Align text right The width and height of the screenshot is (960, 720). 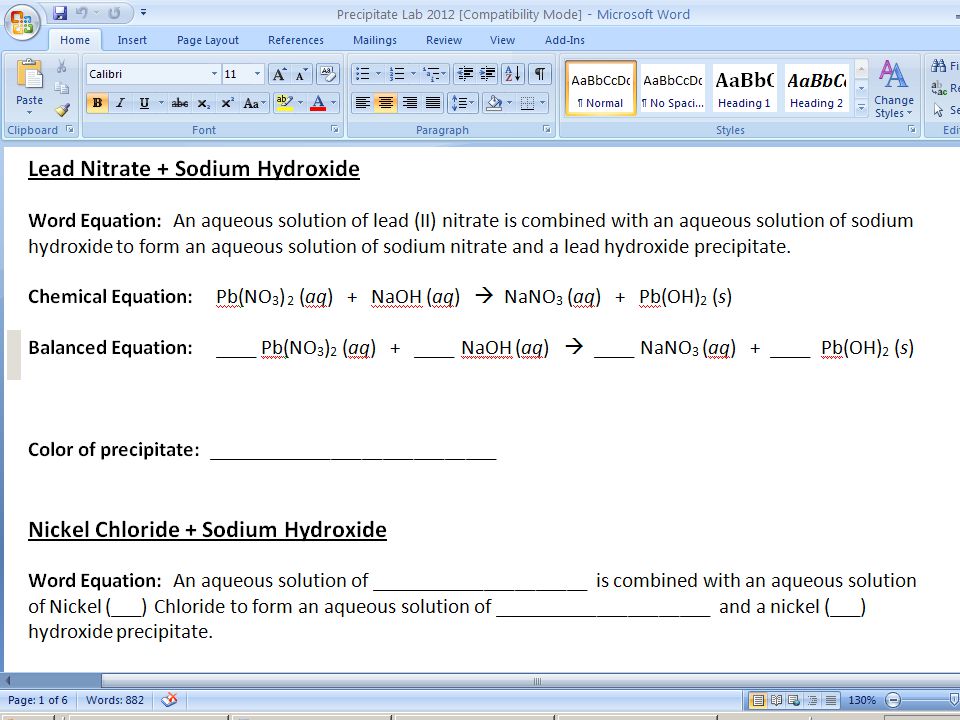pyautogui.click(x=409, y=103)
